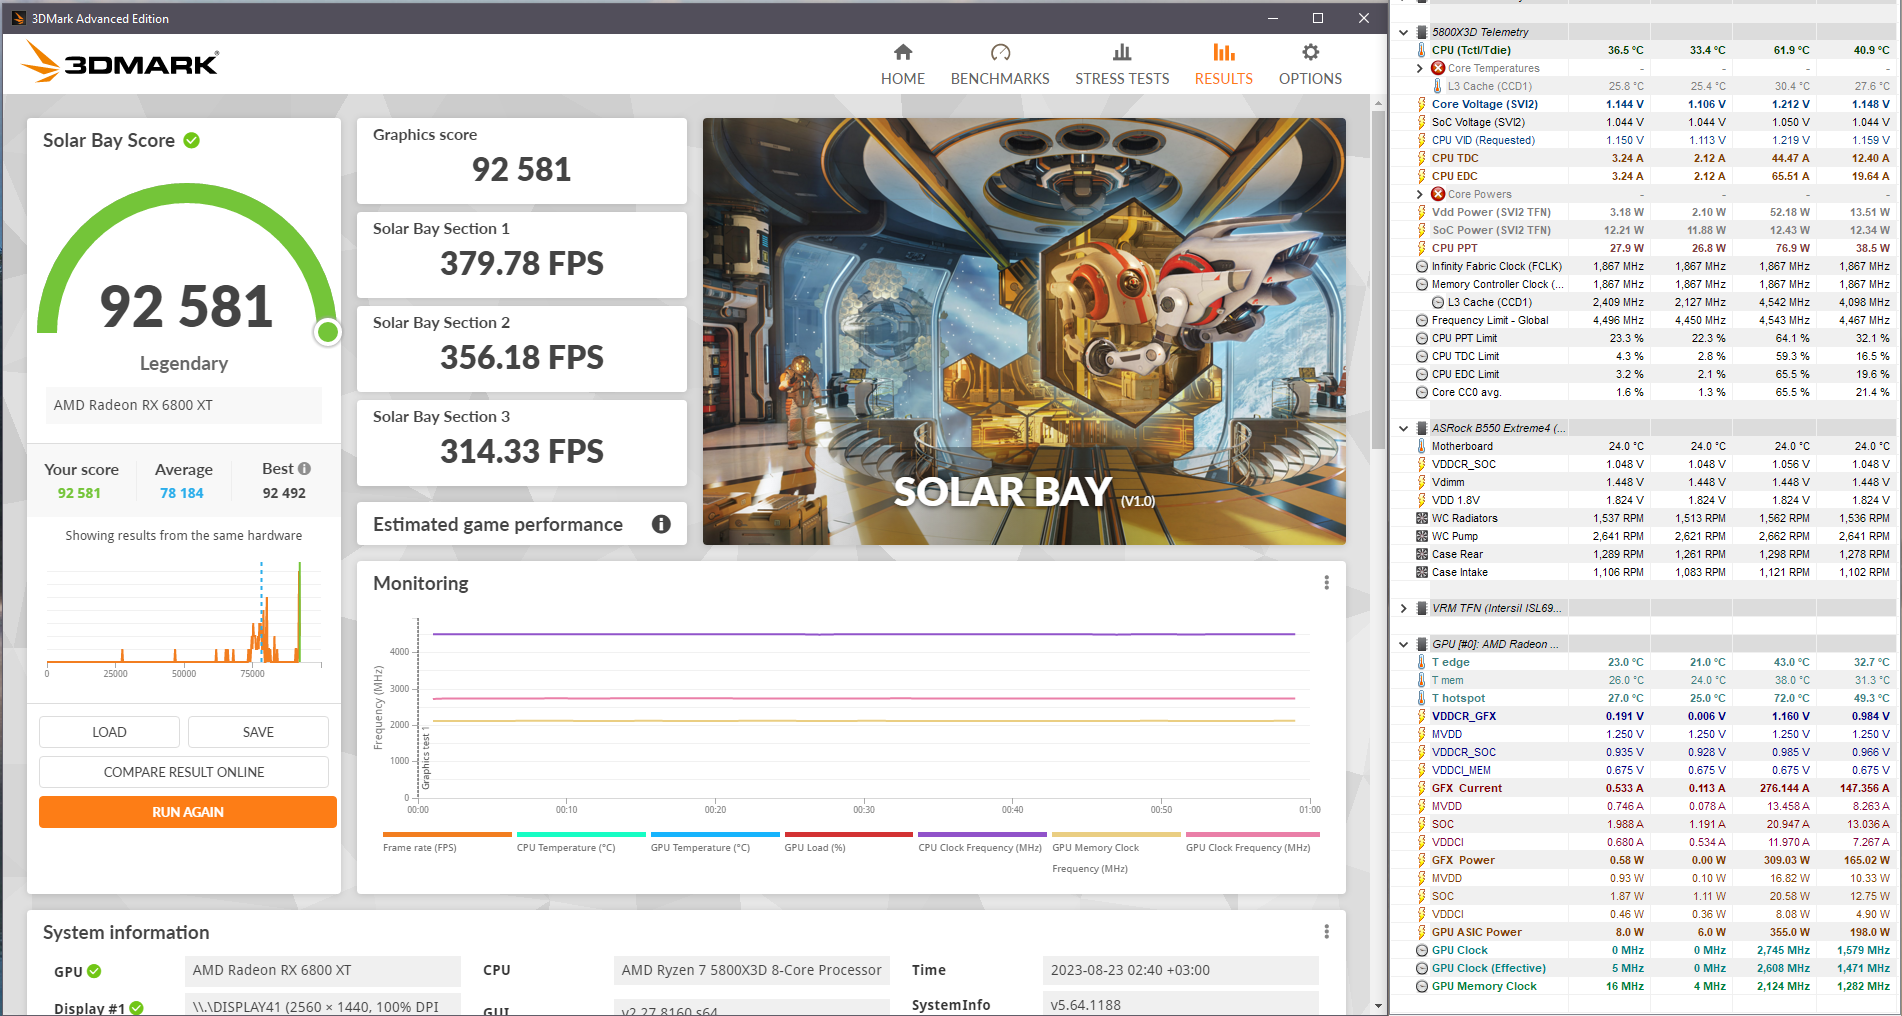Select the RESULTS tab
Viewport: 1902px width, 1016px height.
(x=1223, y=65)
